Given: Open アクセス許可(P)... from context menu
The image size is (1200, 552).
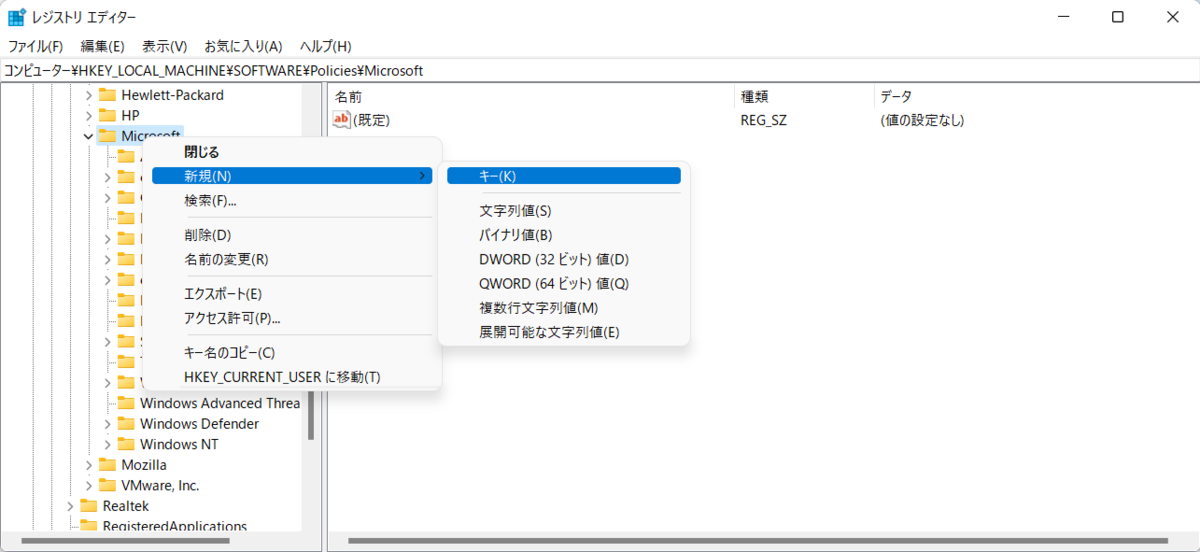Looking at the screenshot, I should click(292, 318).
